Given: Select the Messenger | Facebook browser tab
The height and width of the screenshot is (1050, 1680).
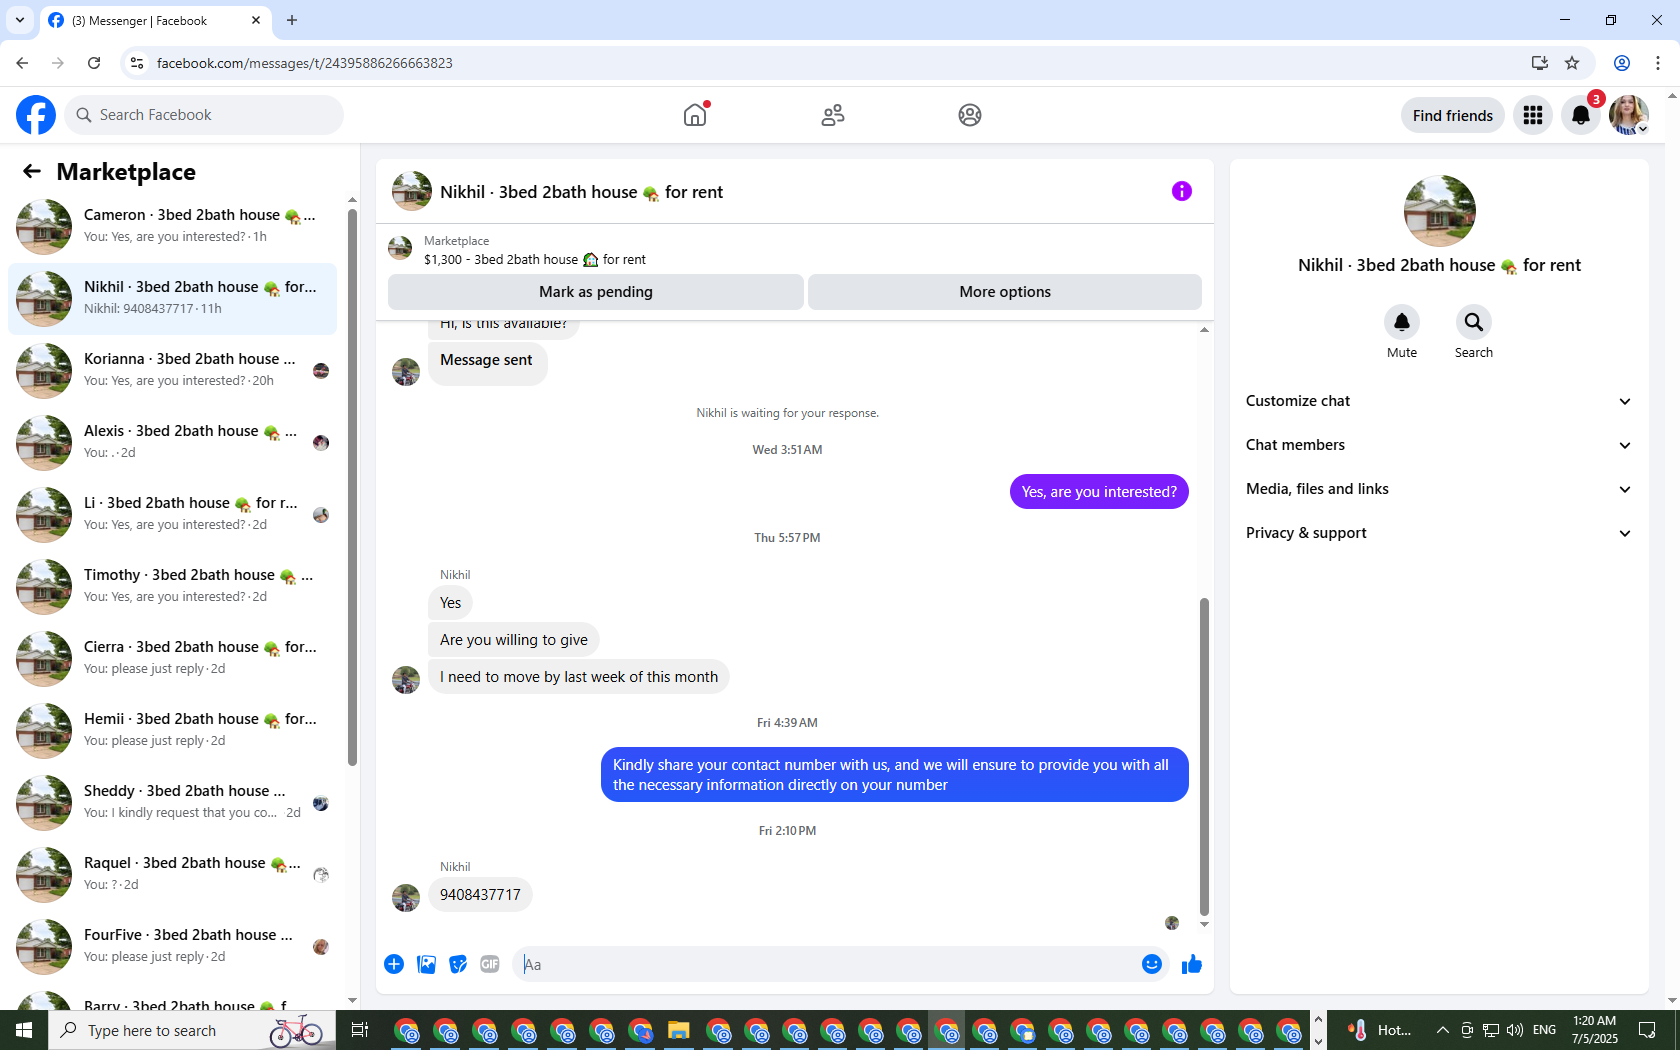Looking at the screenshot, I should (x=155, y=20).
